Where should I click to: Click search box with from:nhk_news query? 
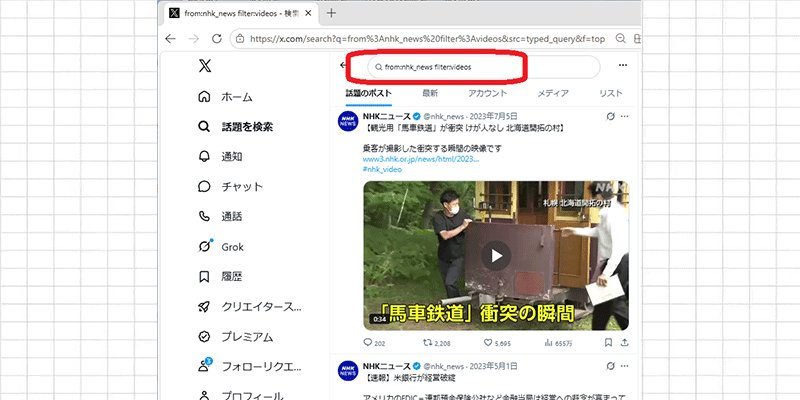tap(483, 67)
